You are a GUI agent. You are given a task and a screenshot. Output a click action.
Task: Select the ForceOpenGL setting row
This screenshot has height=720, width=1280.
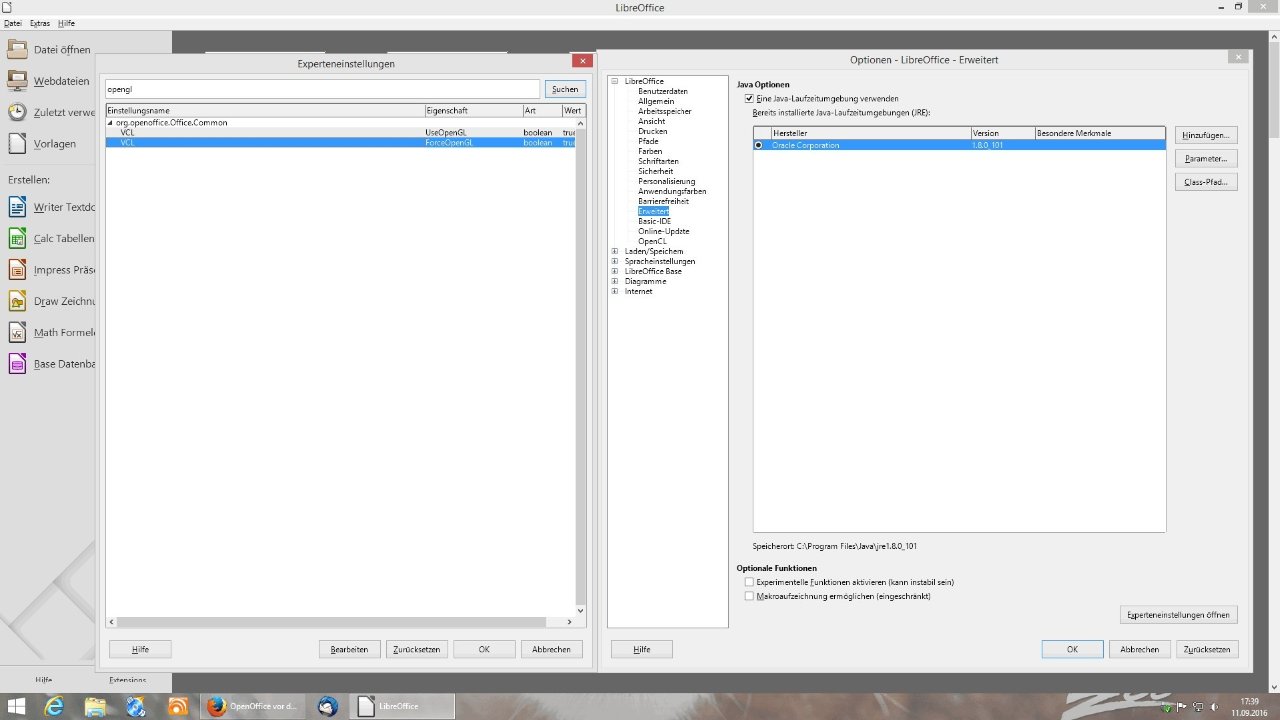(340, 143)
